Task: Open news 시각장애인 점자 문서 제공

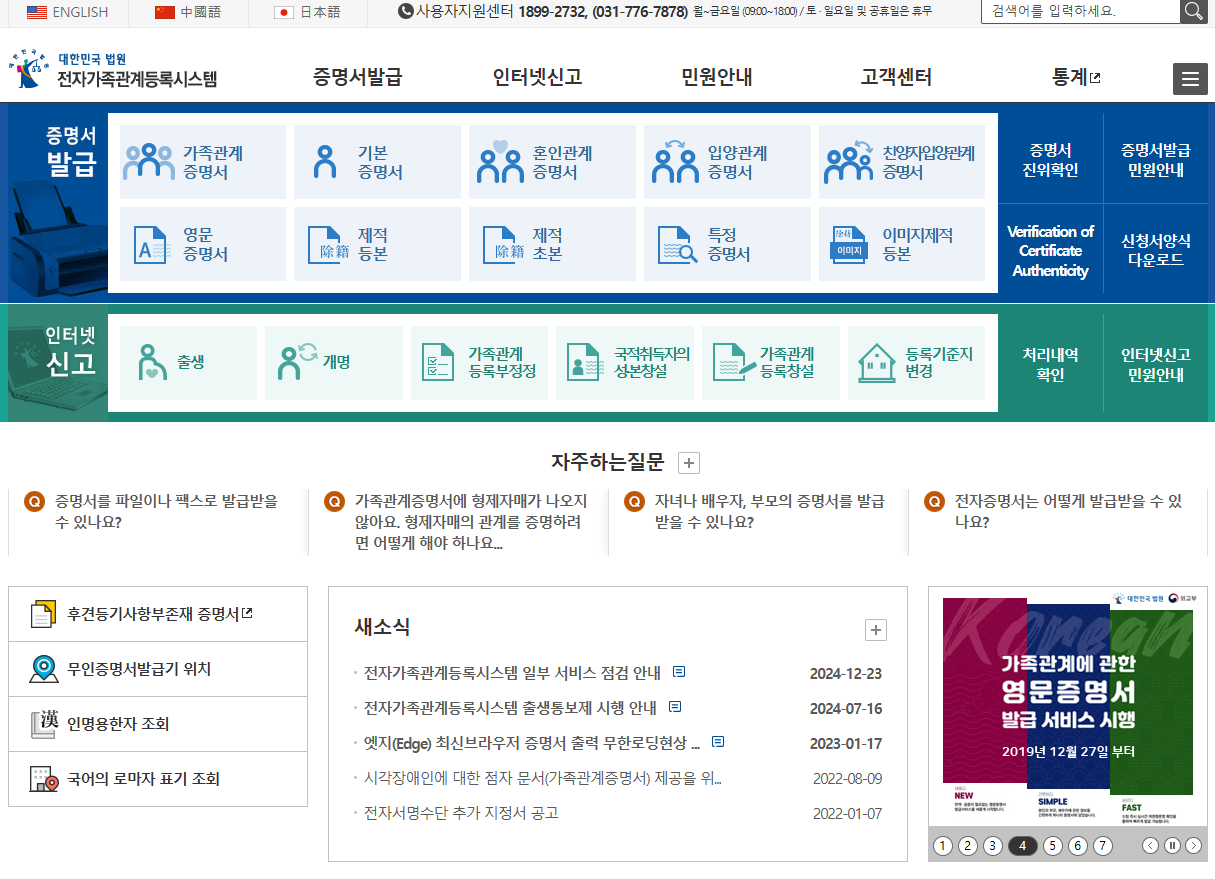Action: tap(542, 778)
